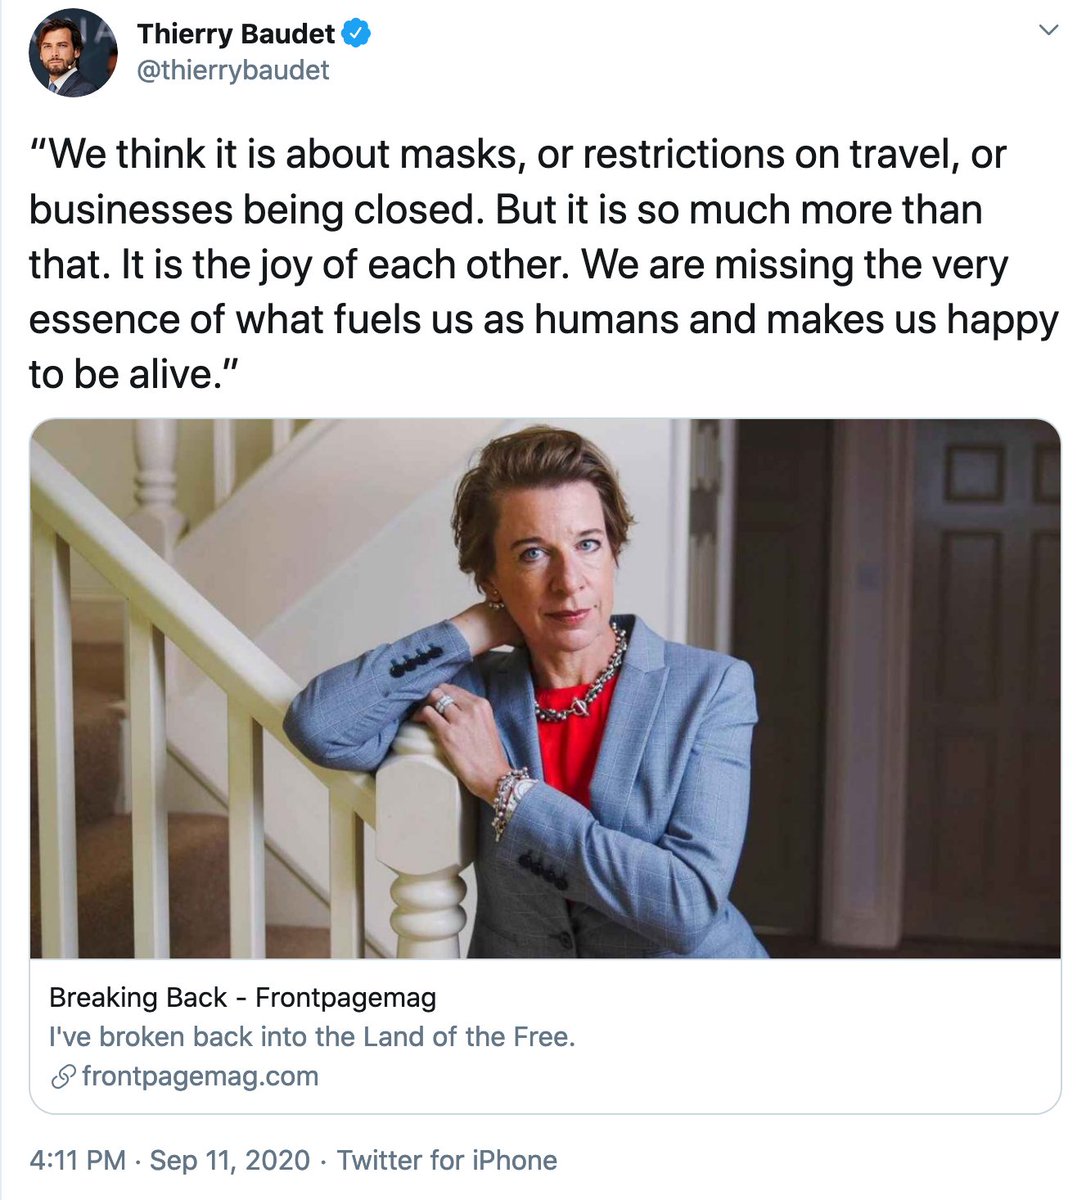Click the Thierry Baudet display name
The height and width of the screenshot is (1200, 1077).
[236, 34]
